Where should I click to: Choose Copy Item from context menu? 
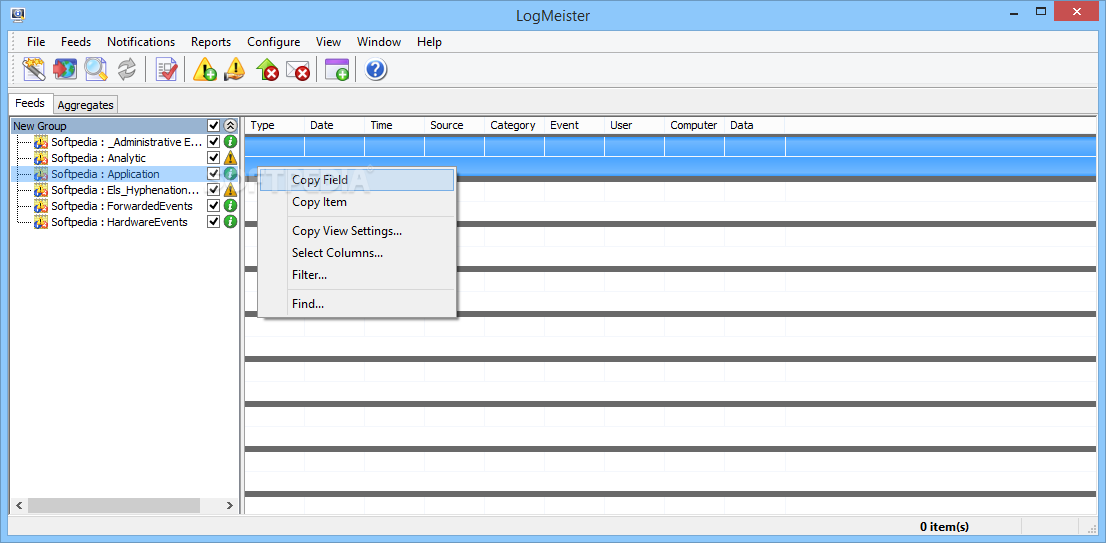pyautogui.click(x=357, y=202)
